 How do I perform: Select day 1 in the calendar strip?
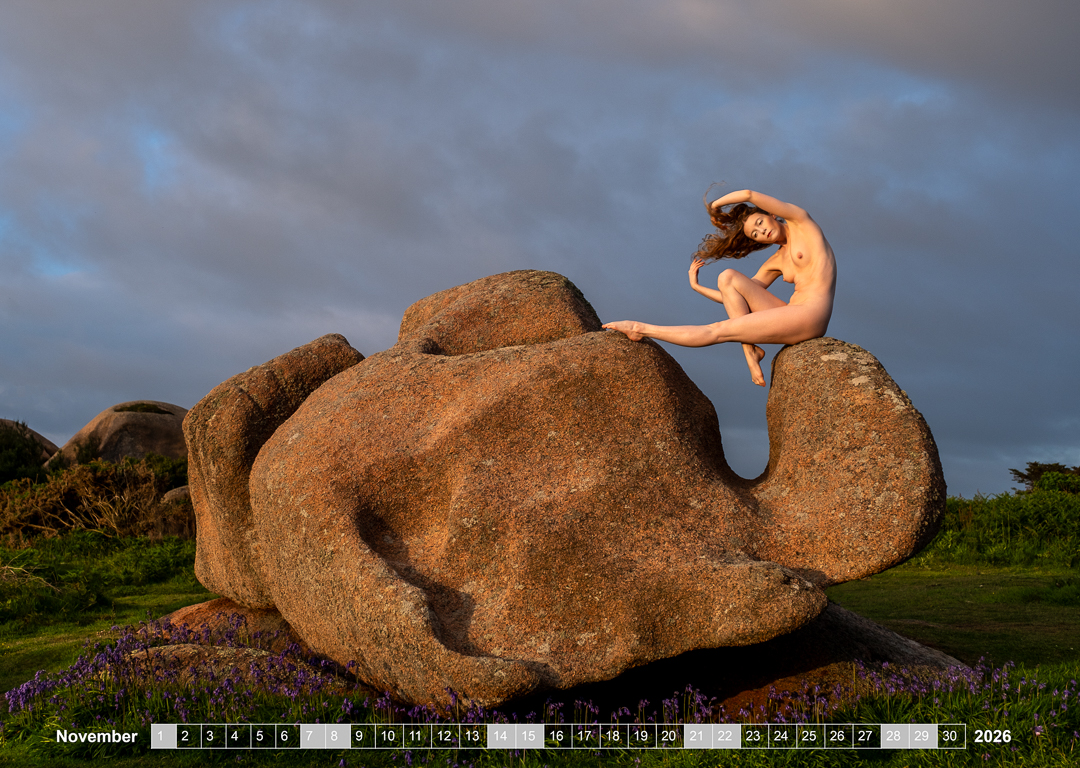(163, 736)
